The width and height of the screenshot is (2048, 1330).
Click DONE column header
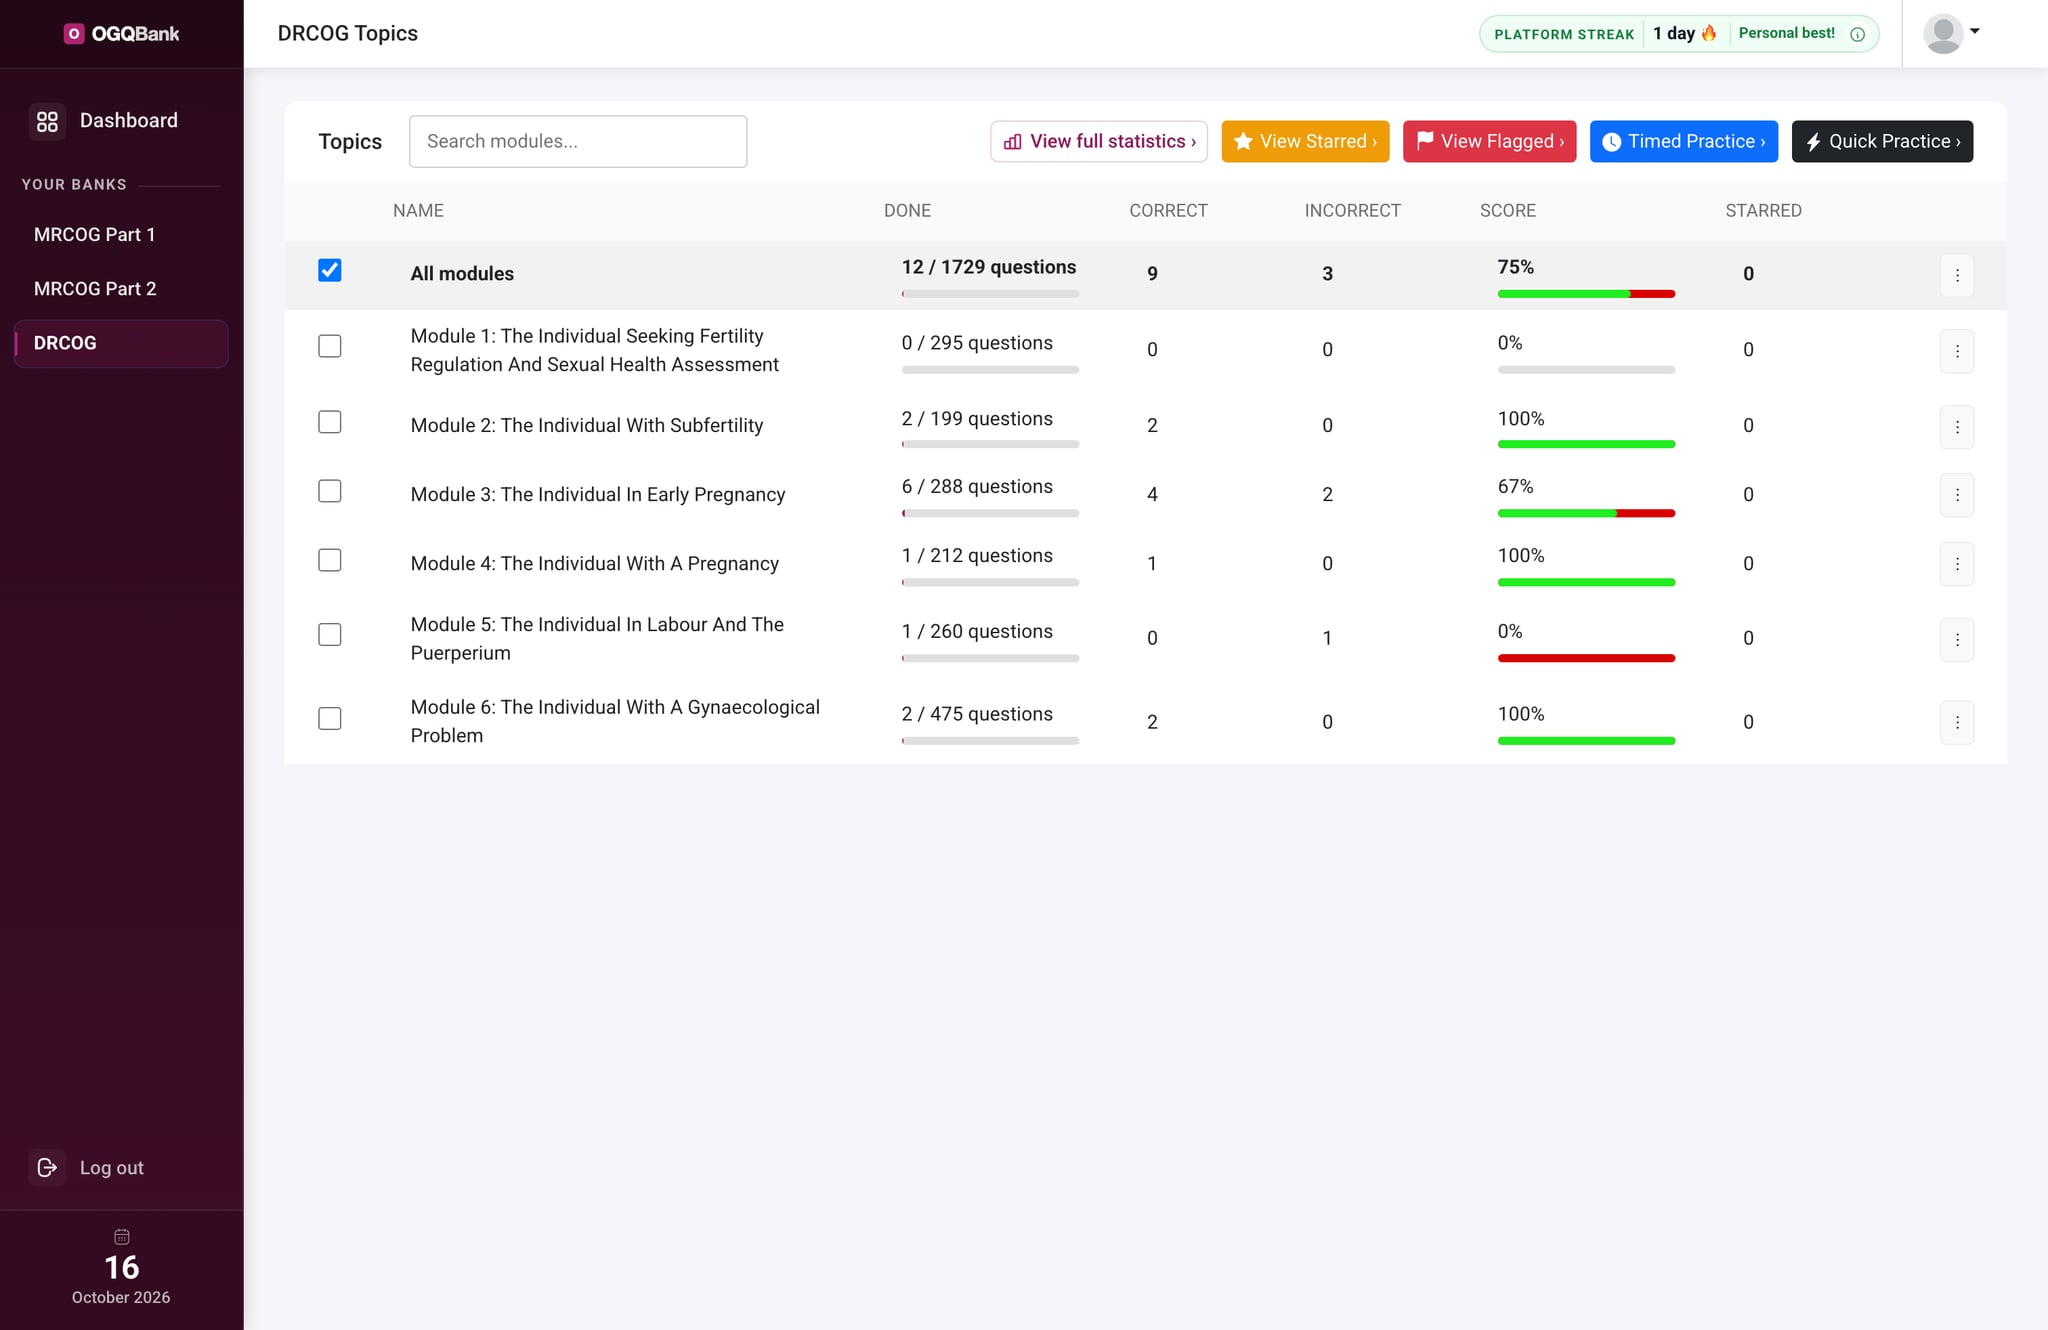[907, 211]
